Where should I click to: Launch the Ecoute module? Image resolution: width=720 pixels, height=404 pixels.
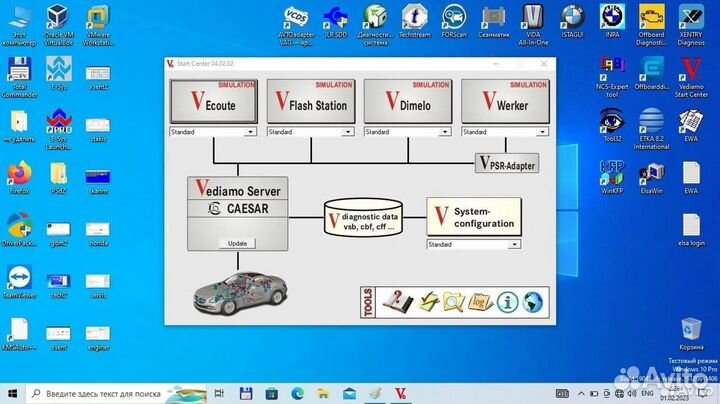pyautogui.click(x=213, y=102)
